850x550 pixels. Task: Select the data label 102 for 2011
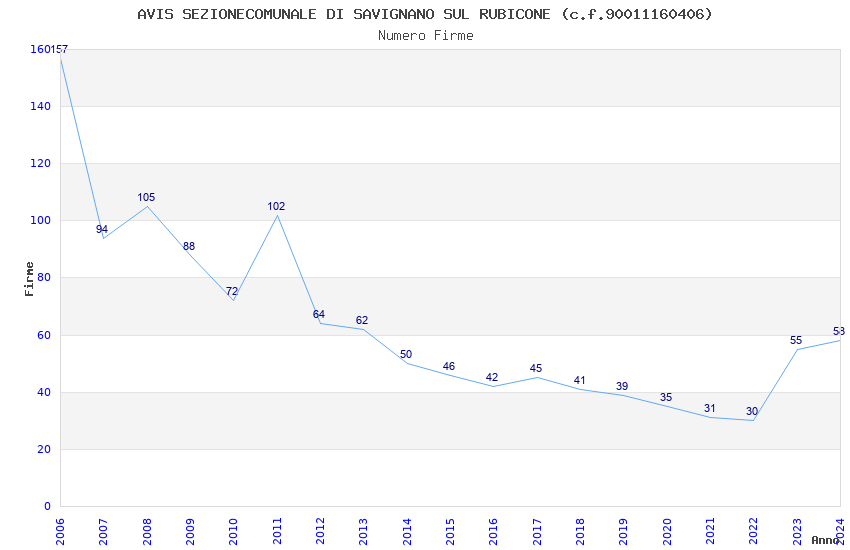tap(276, 206)
